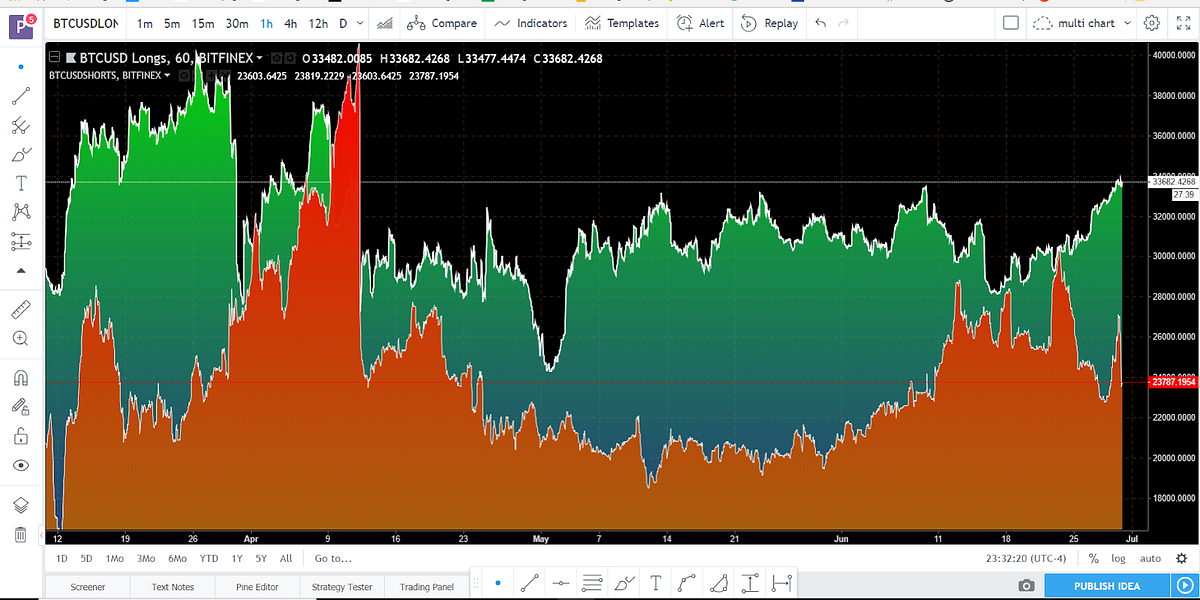The width and height of the screenshot is (1200, 600).
Task: Toggle percent scale
Action: [x=1094, y=558]
